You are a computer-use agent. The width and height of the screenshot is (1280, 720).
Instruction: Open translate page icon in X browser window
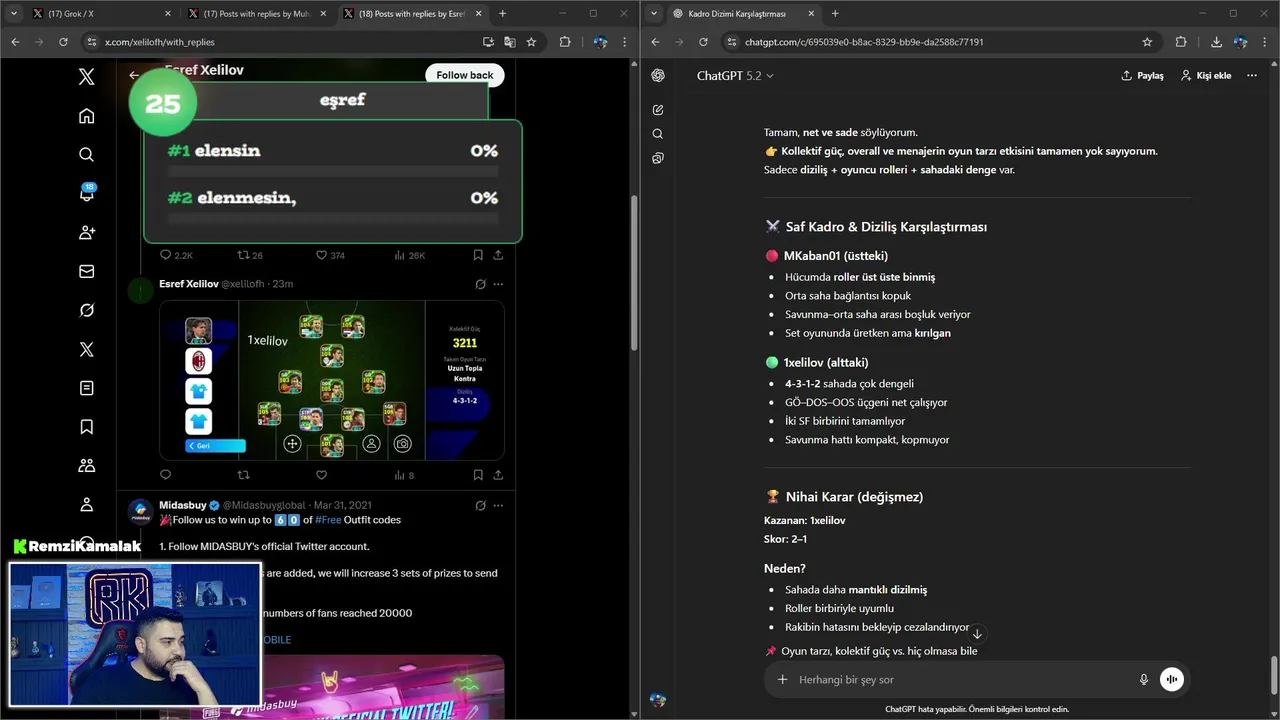509,42
